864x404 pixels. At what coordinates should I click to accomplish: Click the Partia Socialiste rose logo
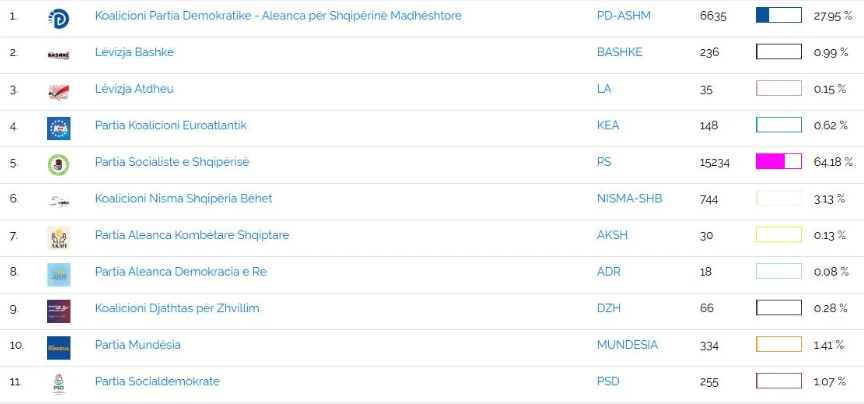[x=58, y=164]
